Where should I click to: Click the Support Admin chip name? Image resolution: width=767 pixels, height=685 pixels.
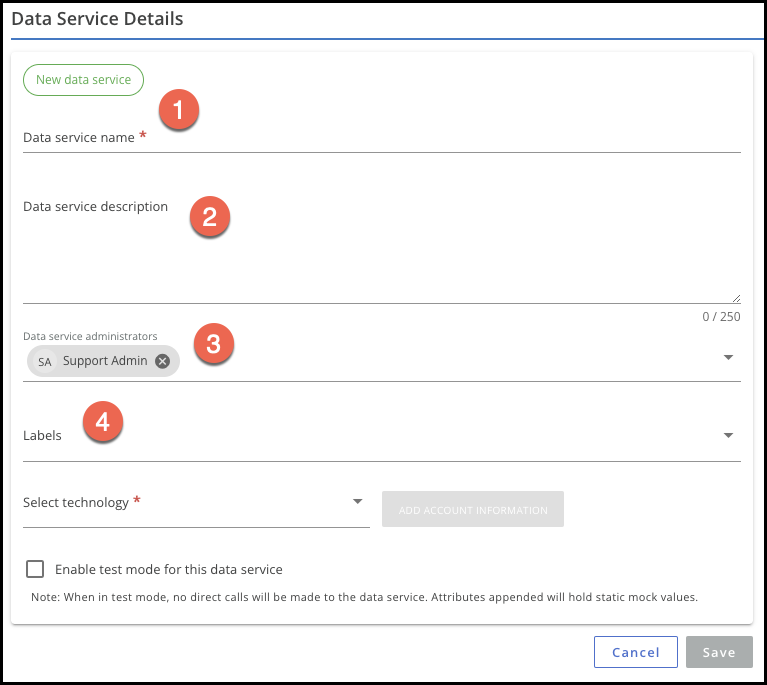point(105,361)
